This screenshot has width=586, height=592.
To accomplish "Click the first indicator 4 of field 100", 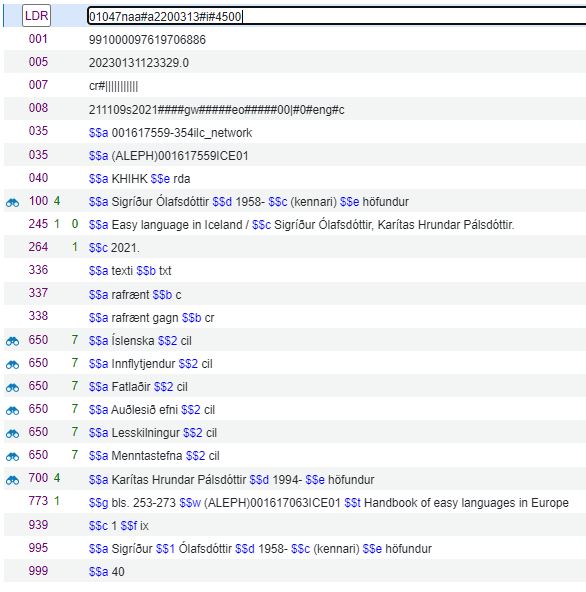I will point(57,201).
